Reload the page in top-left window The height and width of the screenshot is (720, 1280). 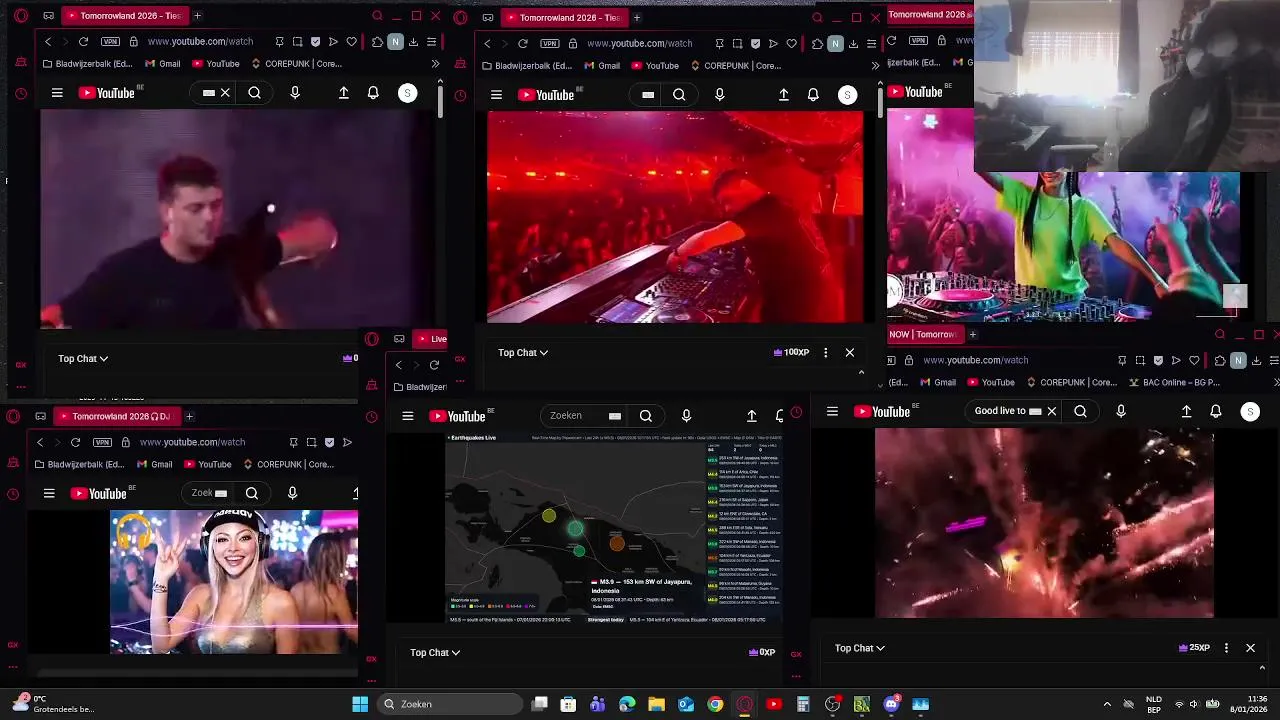[83, 42]
